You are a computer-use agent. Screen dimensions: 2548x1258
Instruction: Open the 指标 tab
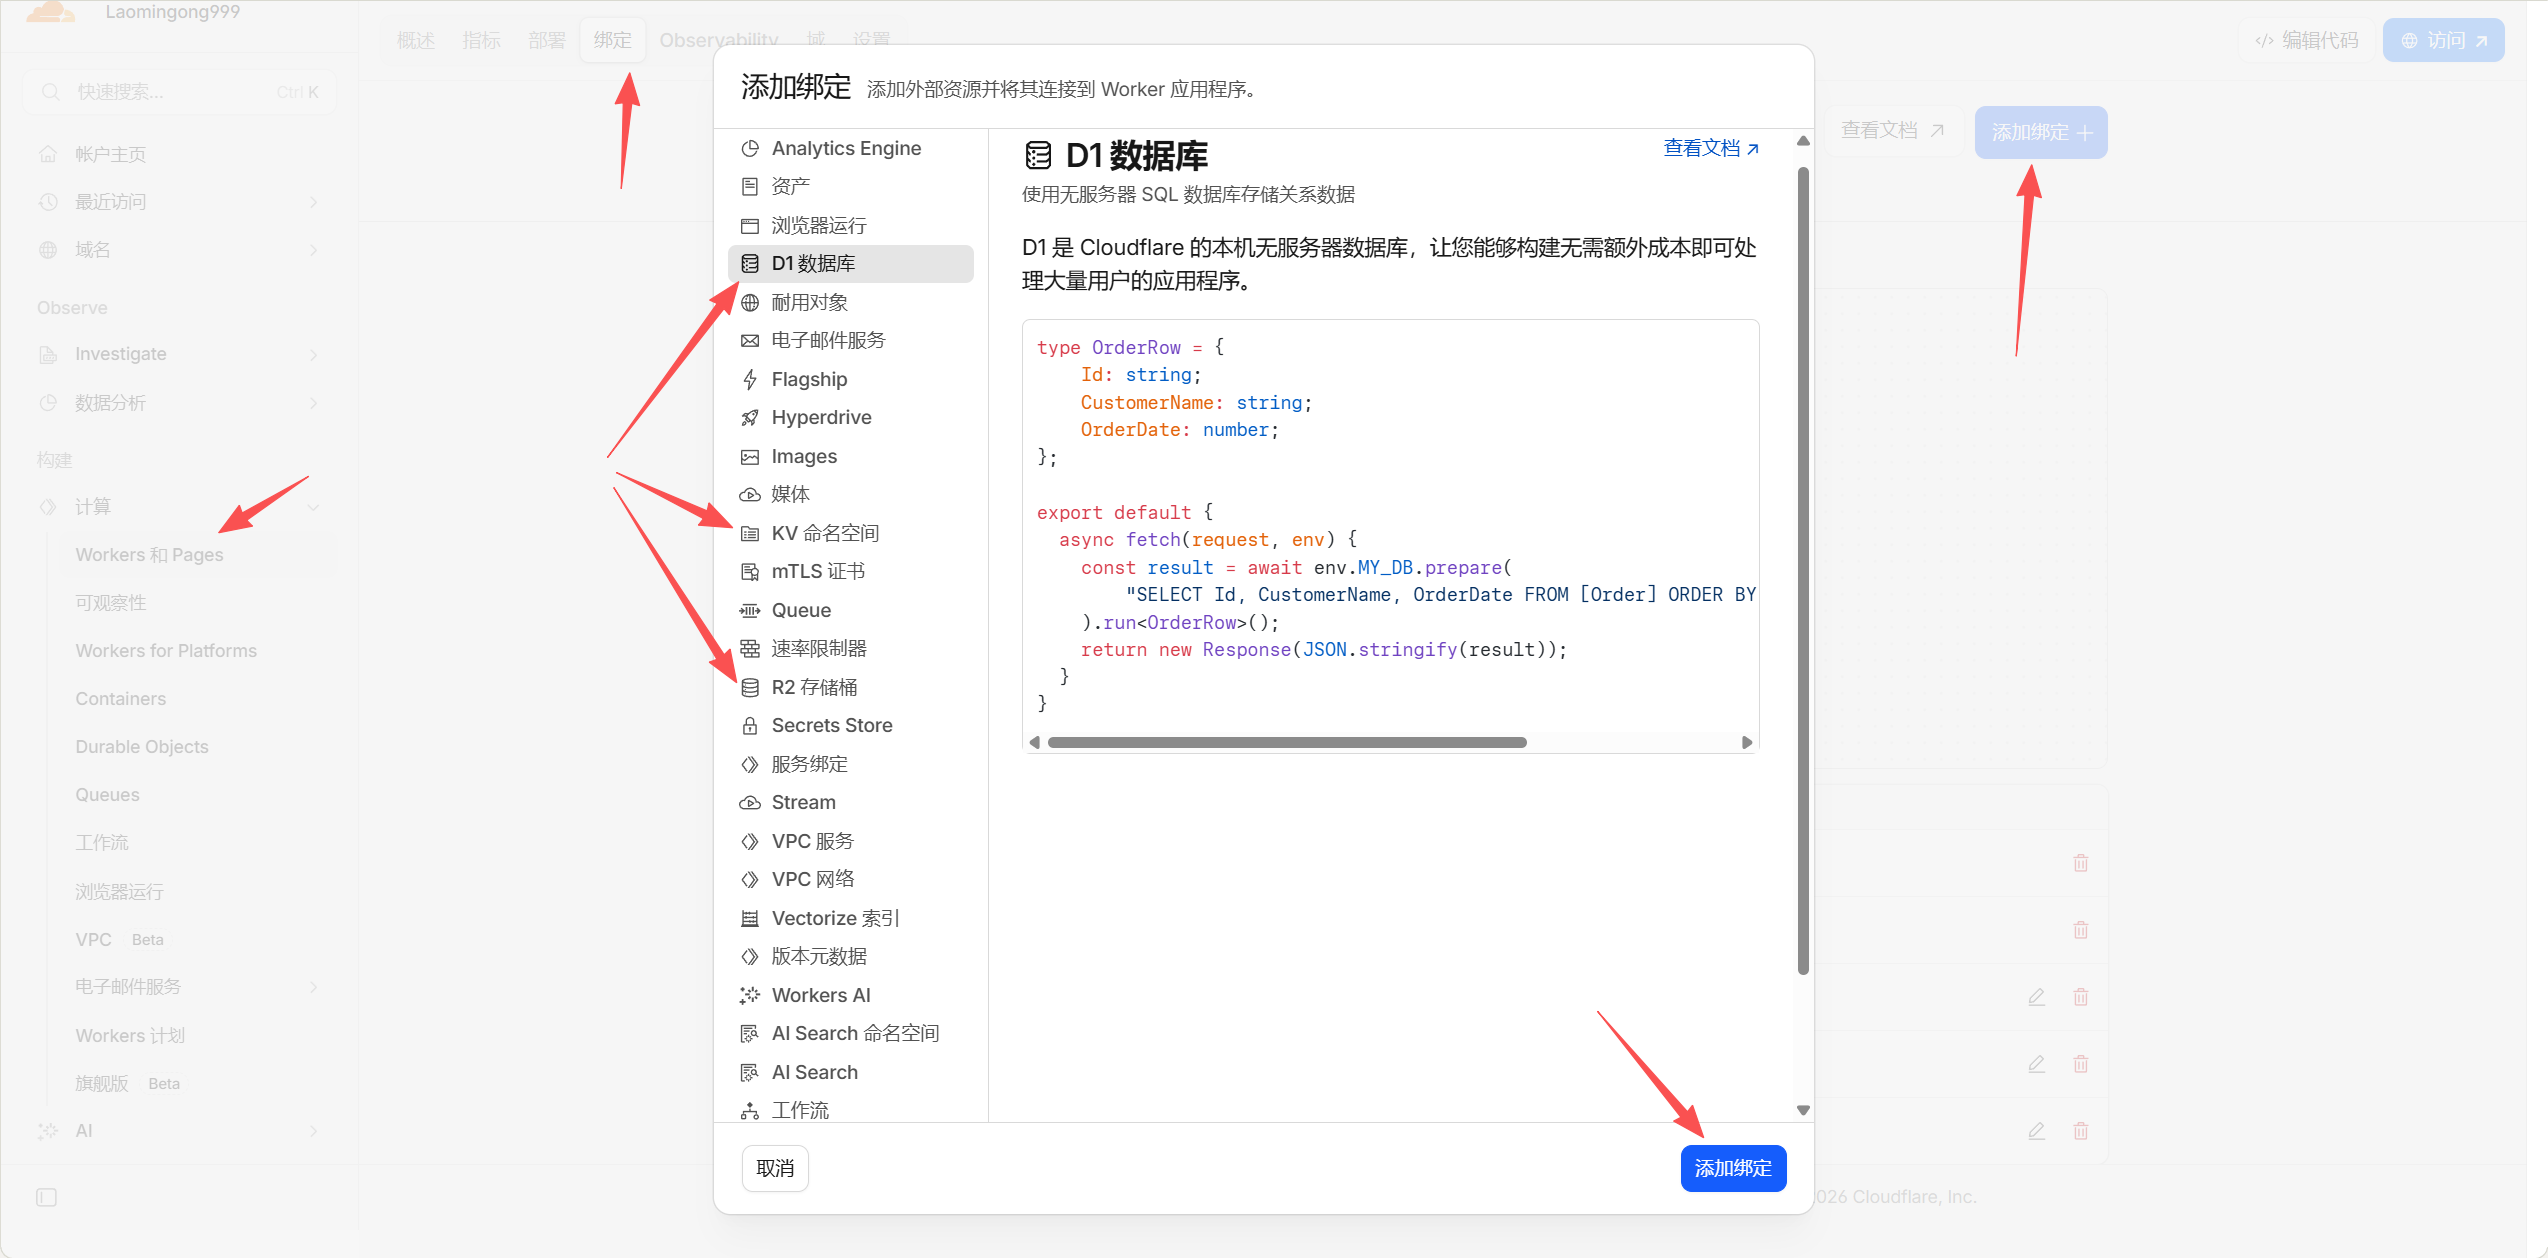coord(482,40)
